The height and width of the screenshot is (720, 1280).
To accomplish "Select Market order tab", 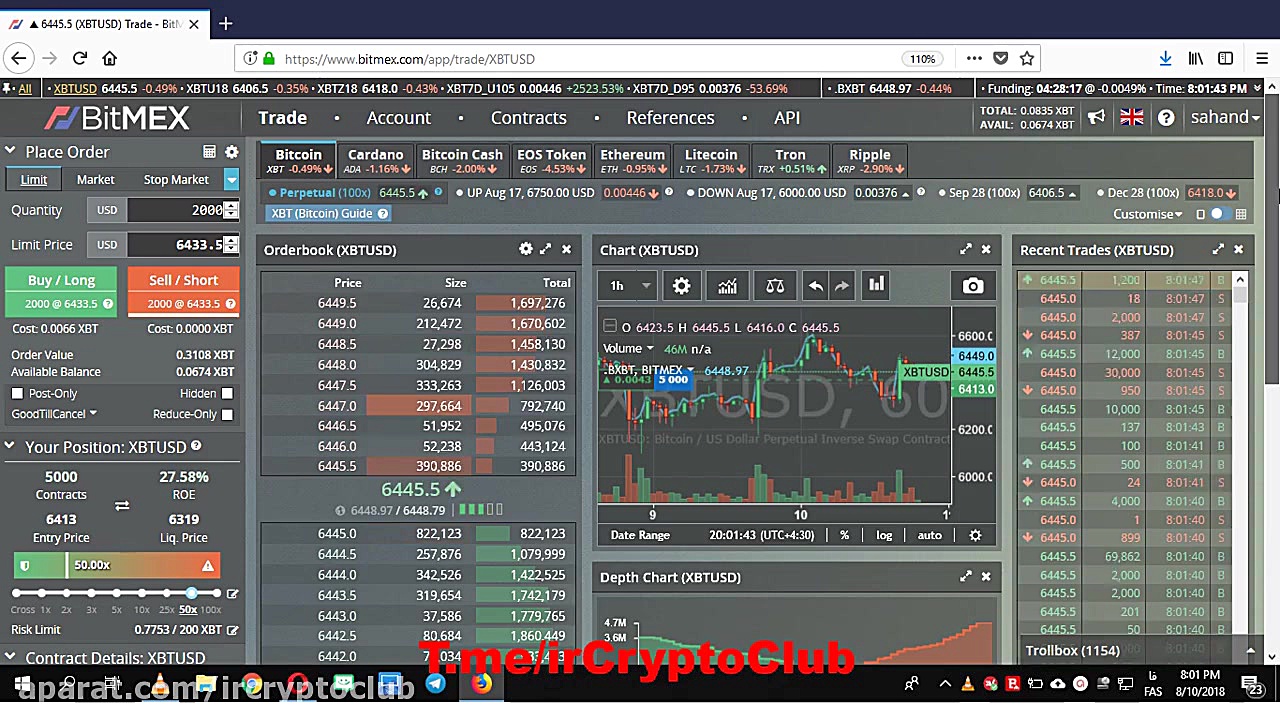I will coord(95,179).
